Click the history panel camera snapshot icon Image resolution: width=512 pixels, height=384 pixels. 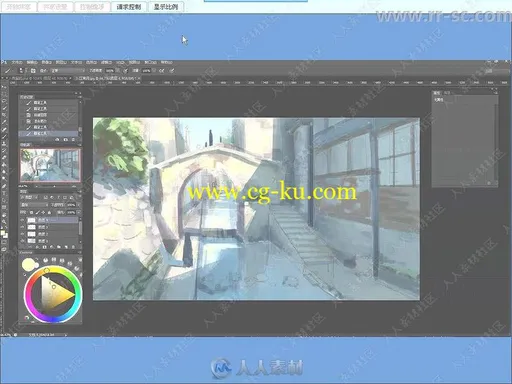point(66,140)
